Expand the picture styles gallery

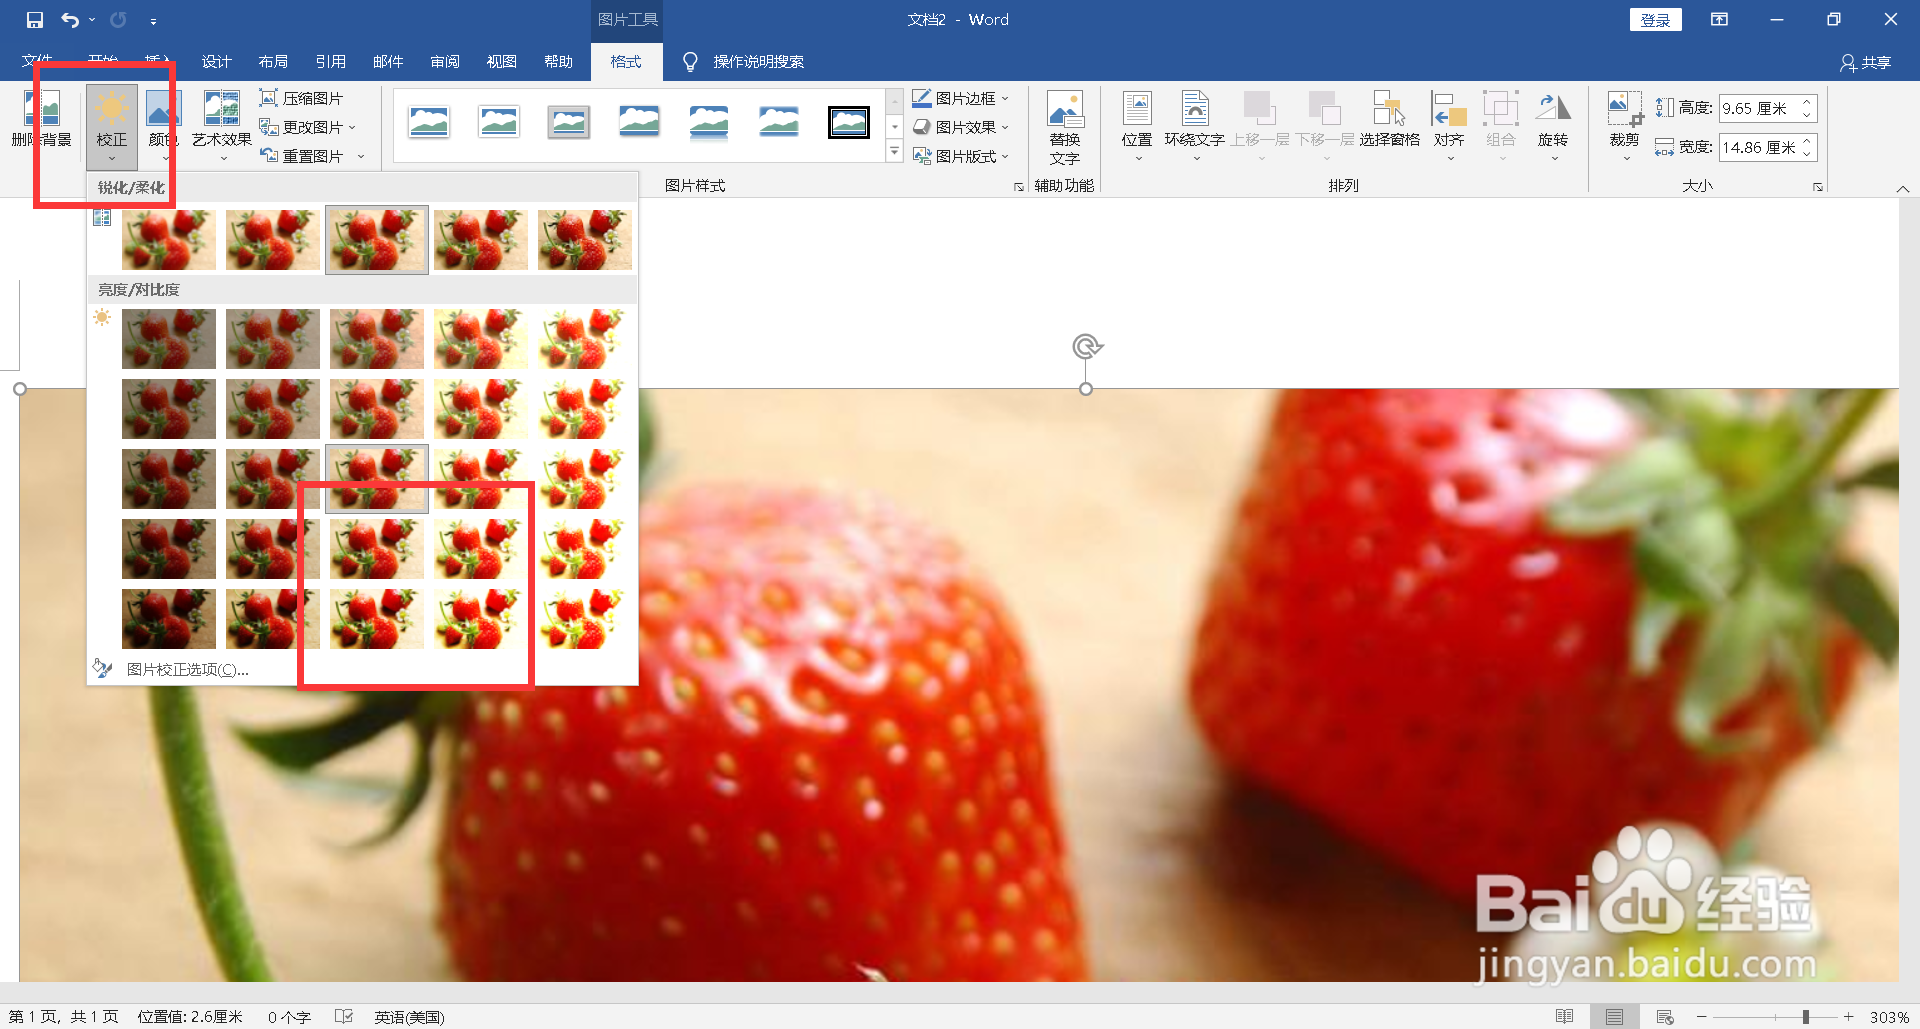[895, 153]
